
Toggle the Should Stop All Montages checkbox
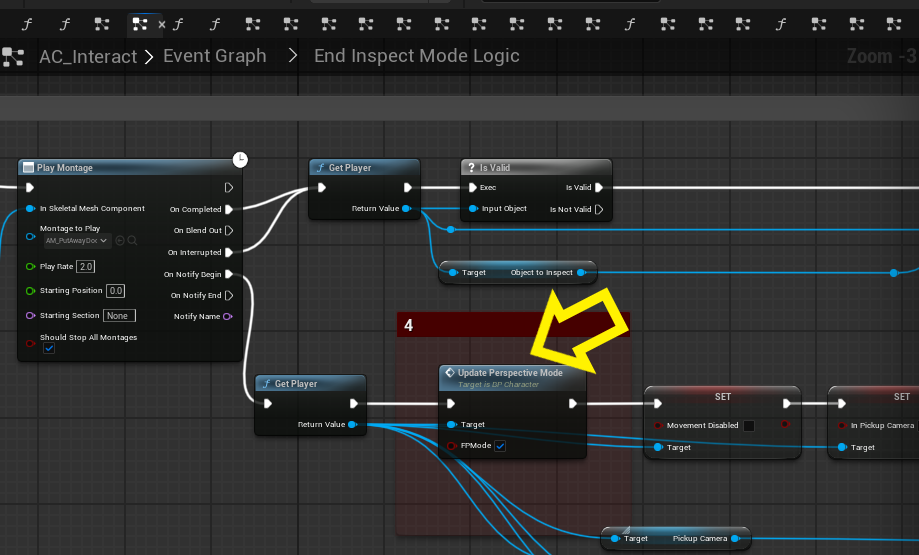point(49,348)
